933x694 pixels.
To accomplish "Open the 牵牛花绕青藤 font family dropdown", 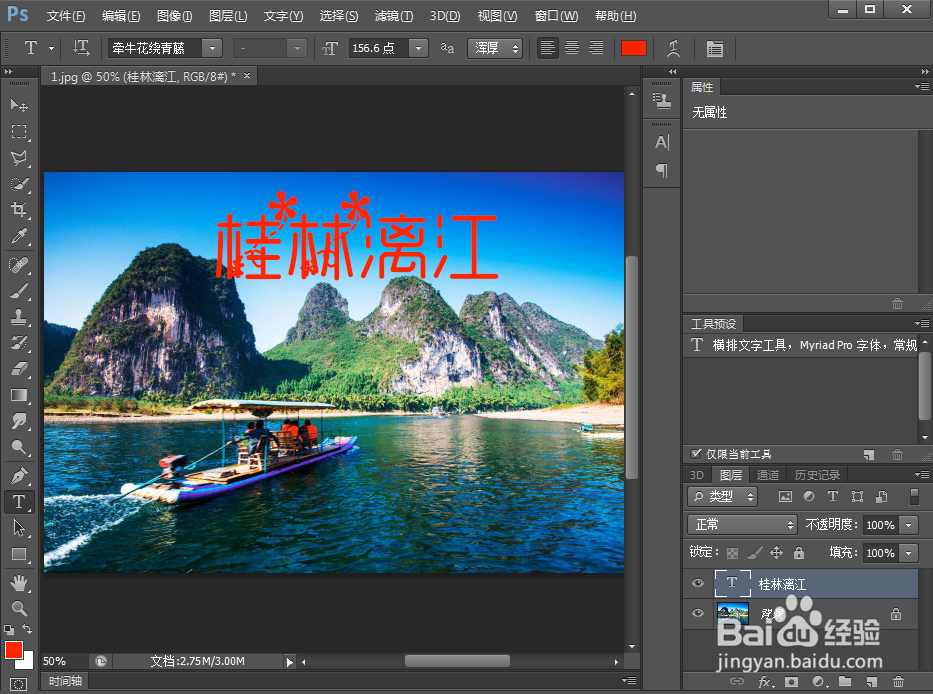I will tap(210, 47).
